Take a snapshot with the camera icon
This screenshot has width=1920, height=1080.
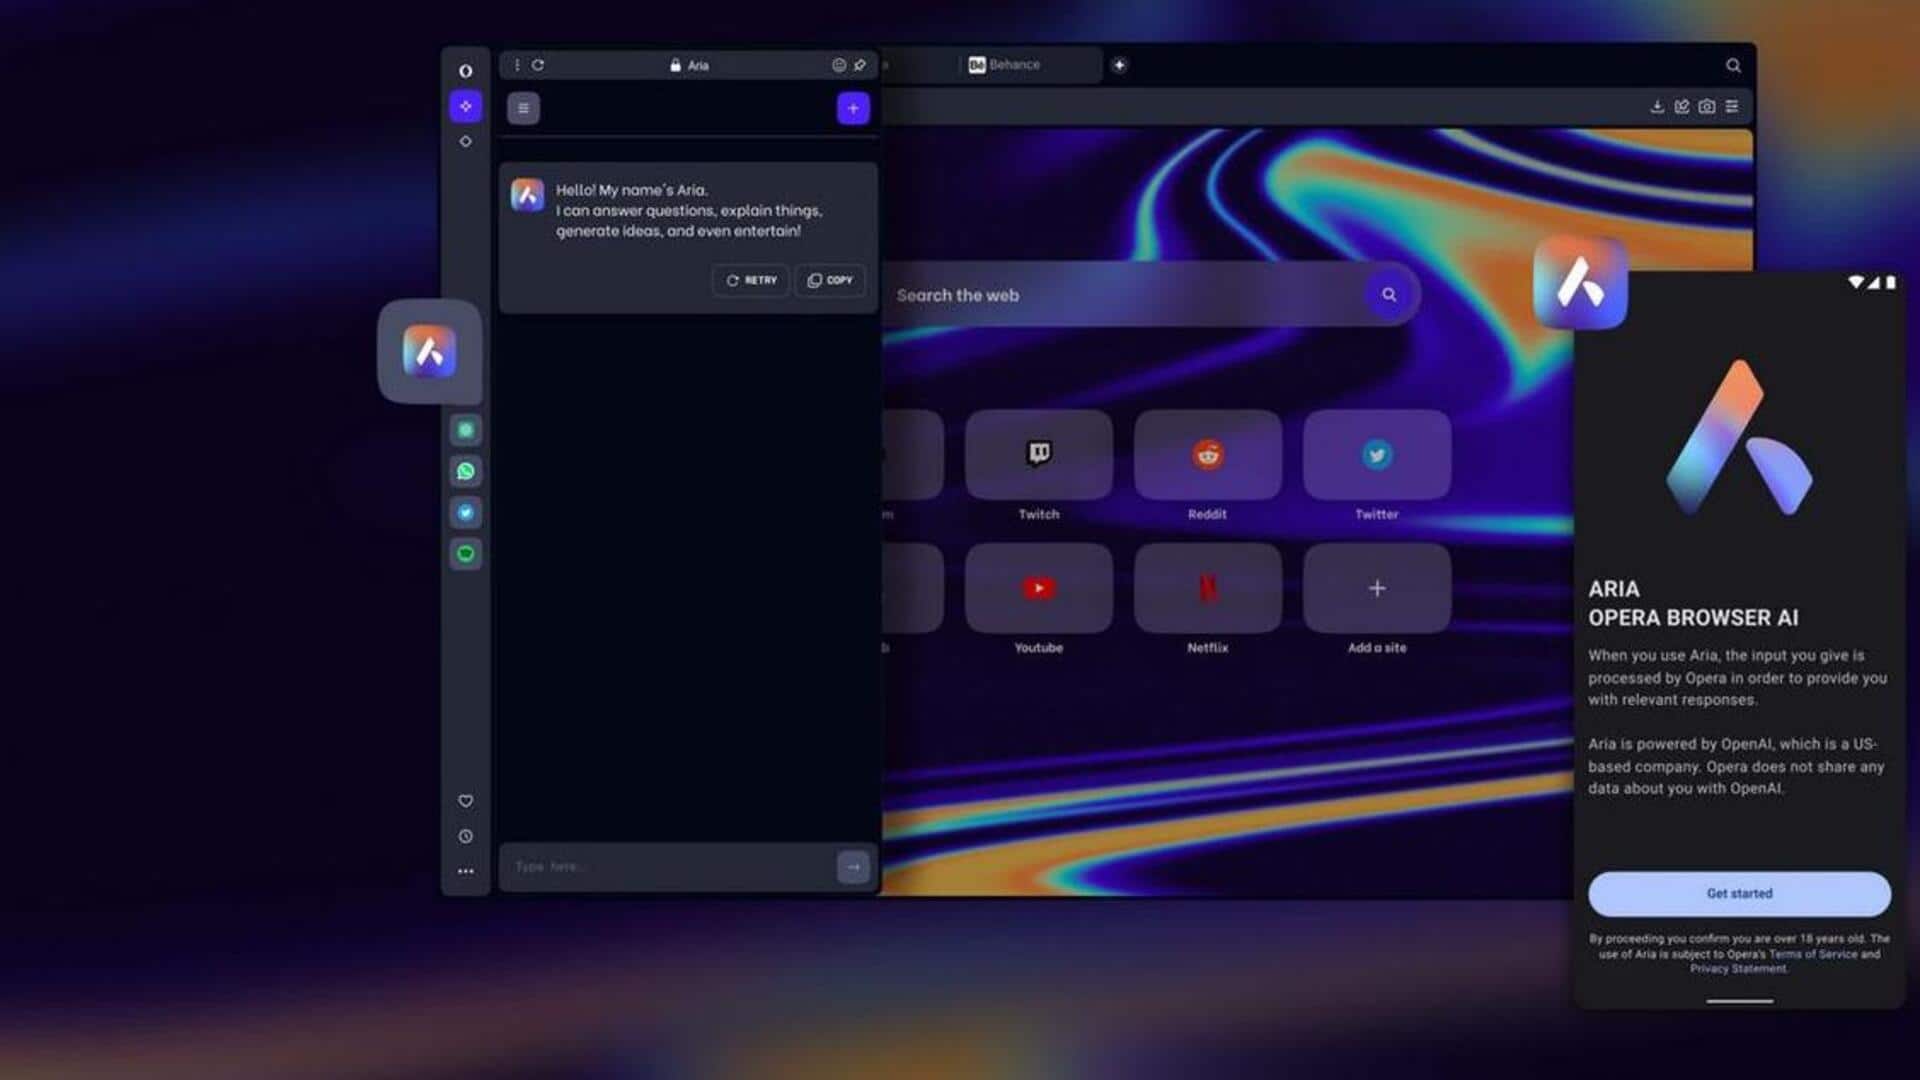[1707, 106]
